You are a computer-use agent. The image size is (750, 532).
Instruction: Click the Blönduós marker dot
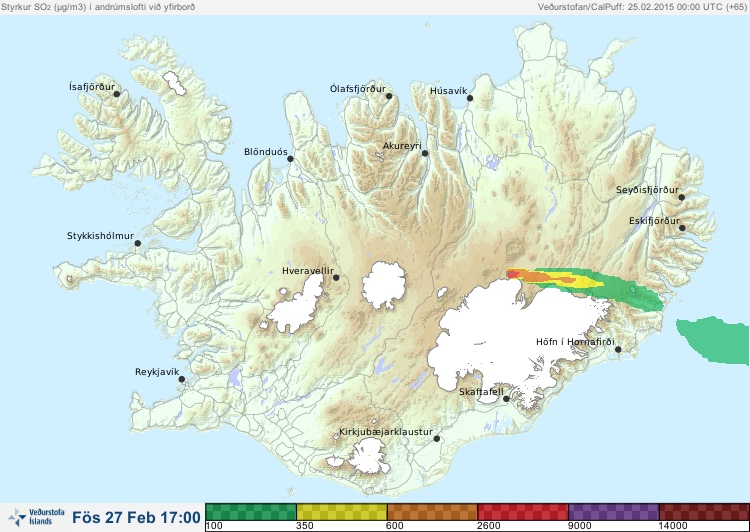click(290, 159)
